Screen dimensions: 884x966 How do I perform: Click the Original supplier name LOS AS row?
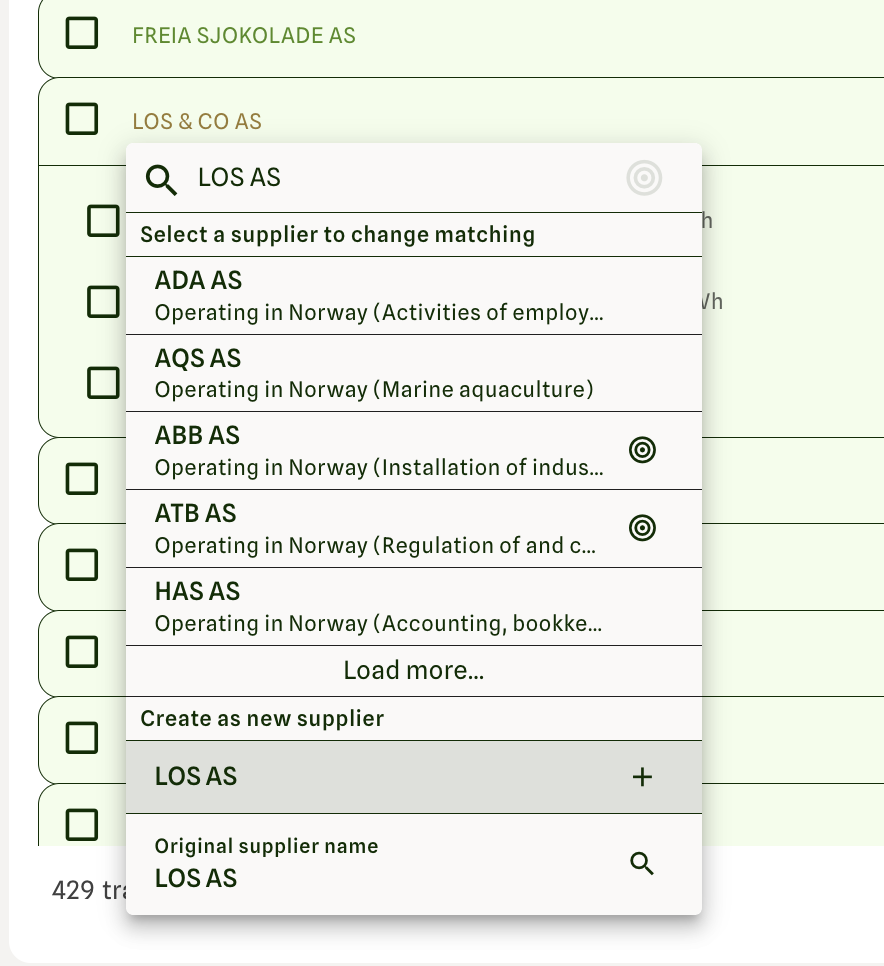point(414,864)
